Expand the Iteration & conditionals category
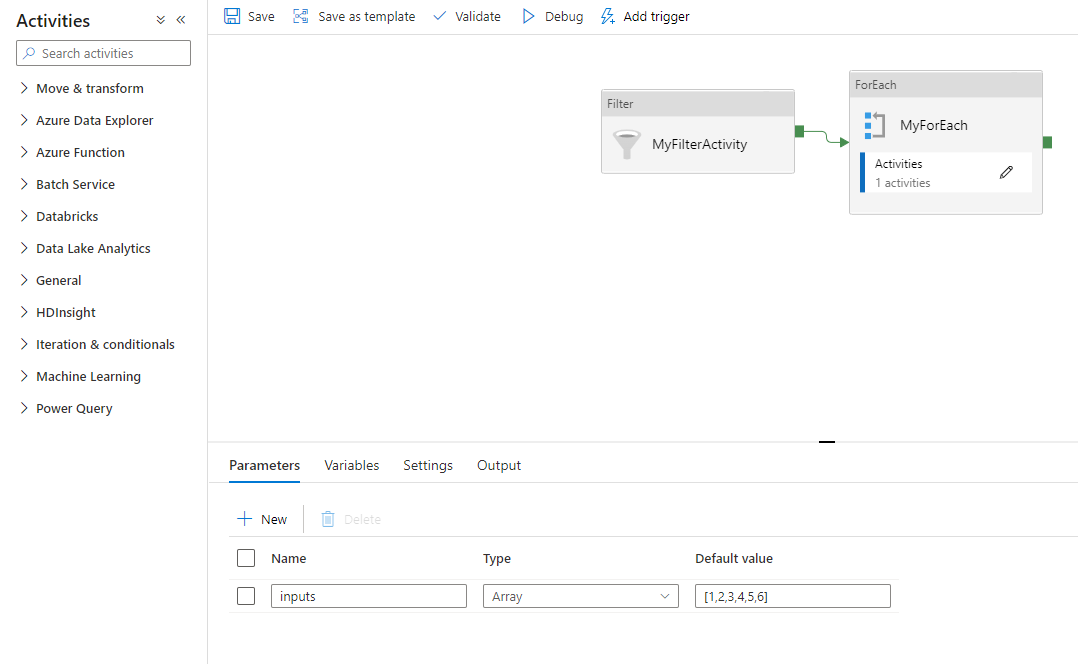 tap(24, 344)
